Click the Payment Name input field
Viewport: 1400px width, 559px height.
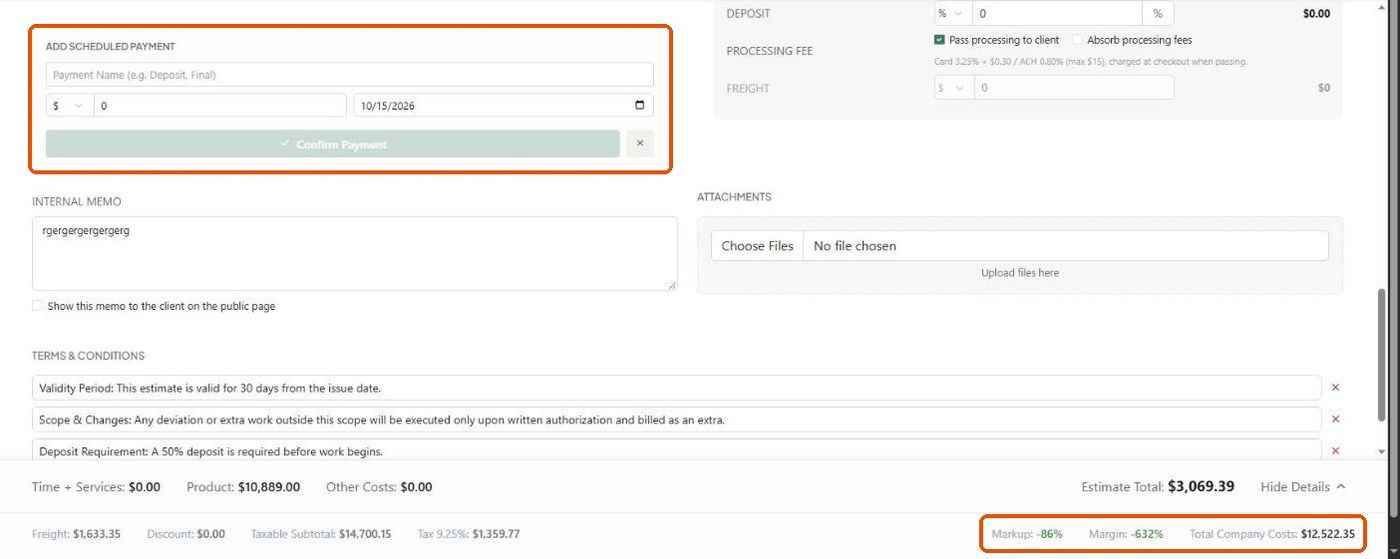tap(349, 75)
